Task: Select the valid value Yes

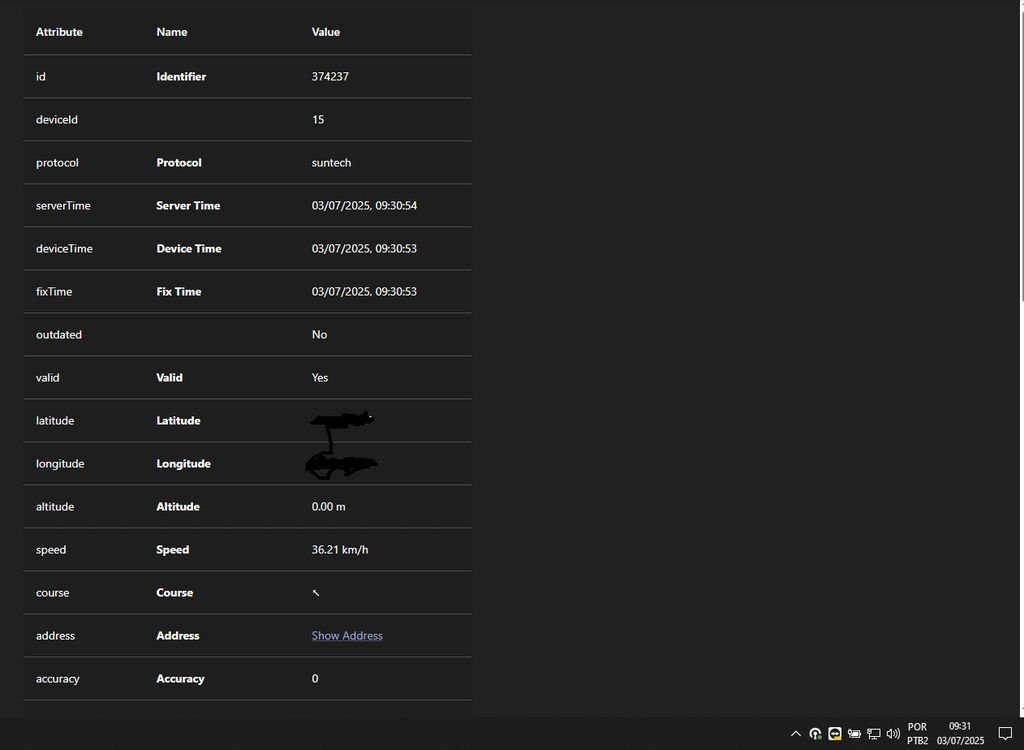Action: coord(320,378)
